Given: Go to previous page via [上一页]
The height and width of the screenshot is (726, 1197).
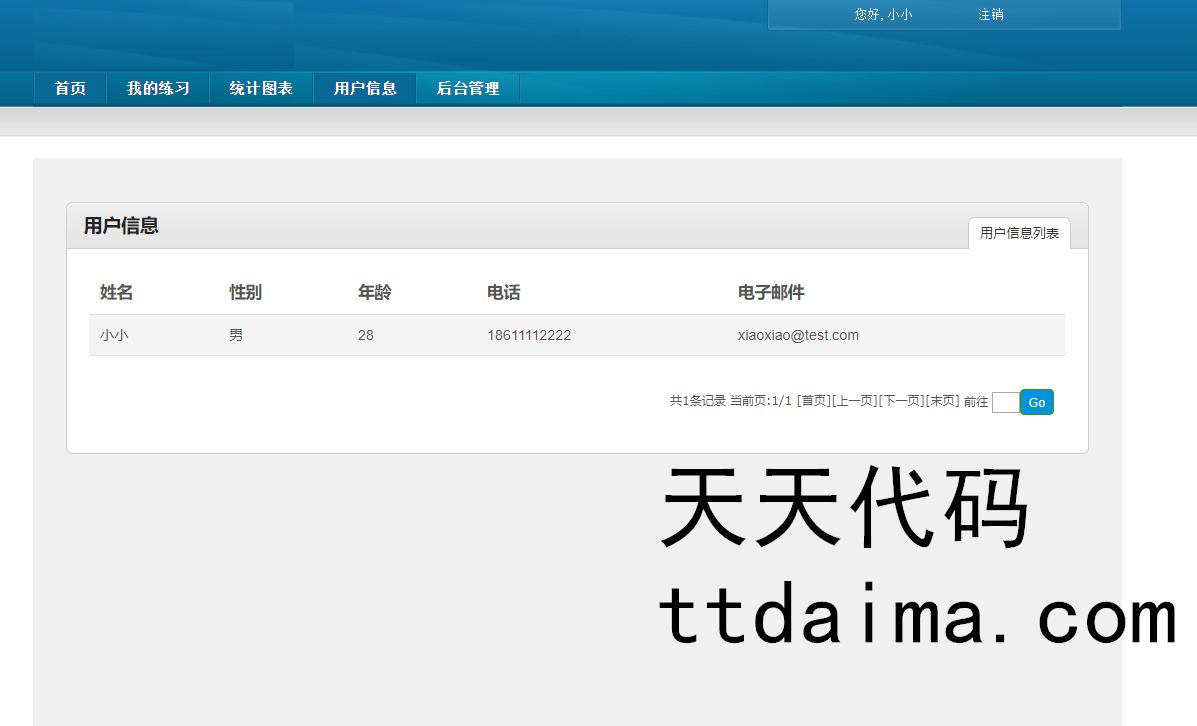Looking at the screenshot, I should [x=855, y=401].
